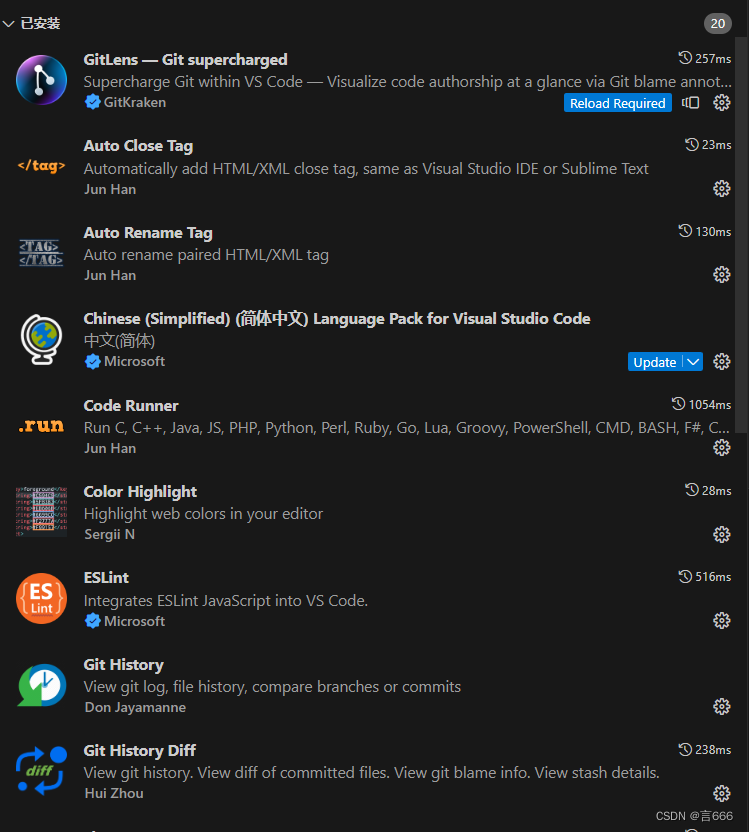Open manage gear for Code Runner

[721, 447]
